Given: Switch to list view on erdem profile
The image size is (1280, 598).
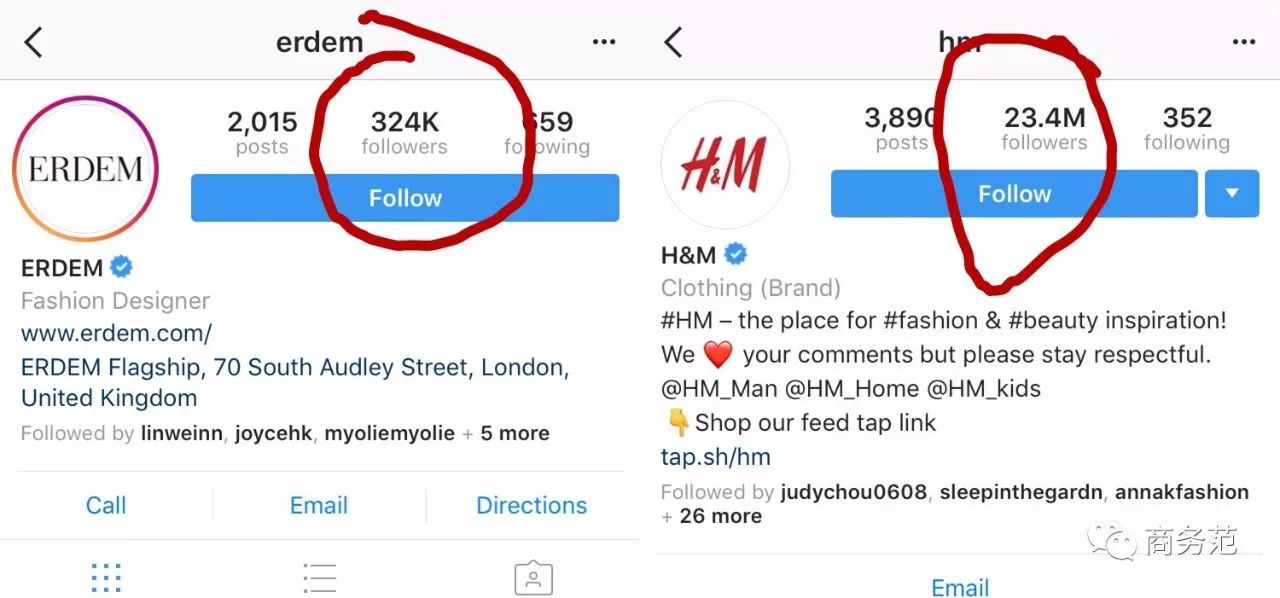Looking at the screenshot, I should 320,577.
